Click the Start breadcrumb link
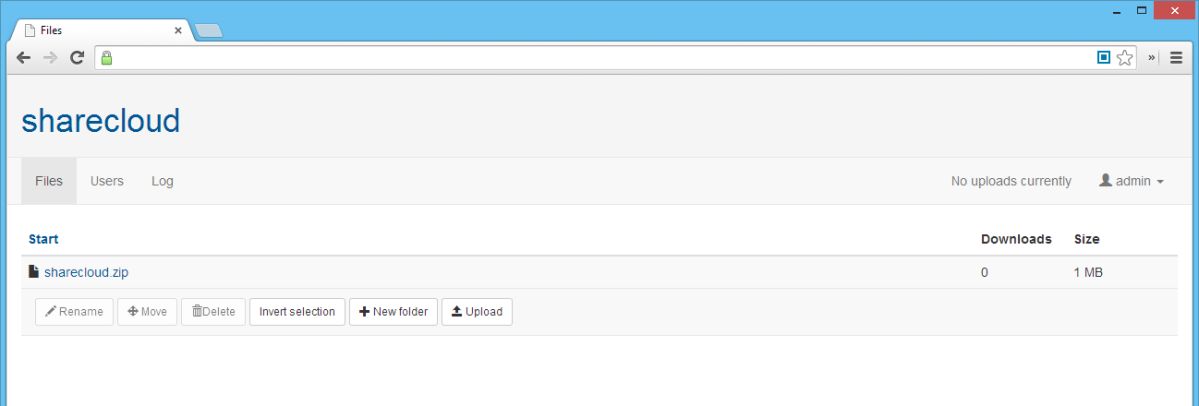 [44, 239]
